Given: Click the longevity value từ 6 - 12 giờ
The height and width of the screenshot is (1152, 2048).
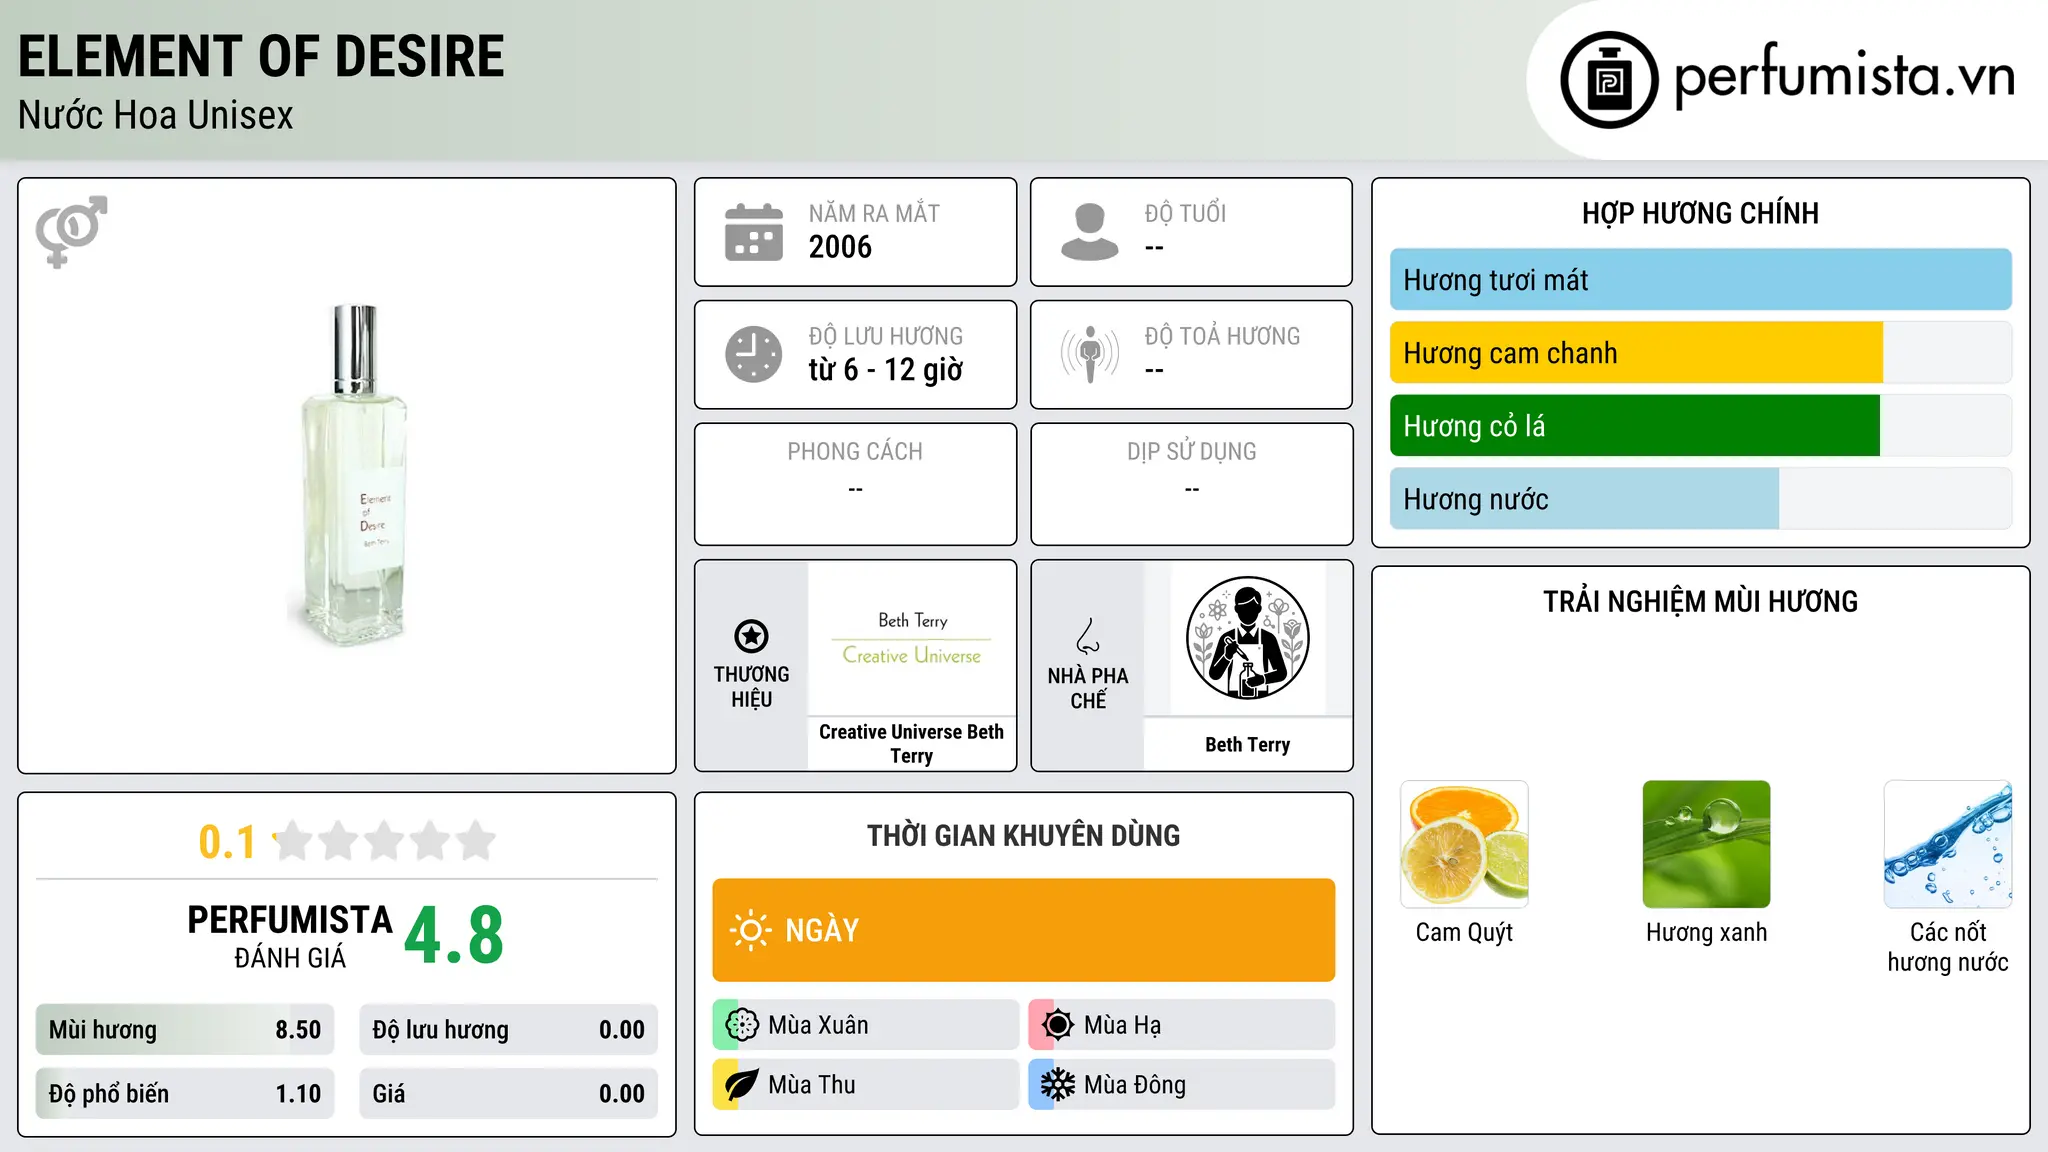Looking at the screenshot, I should (x=886, y=370).
